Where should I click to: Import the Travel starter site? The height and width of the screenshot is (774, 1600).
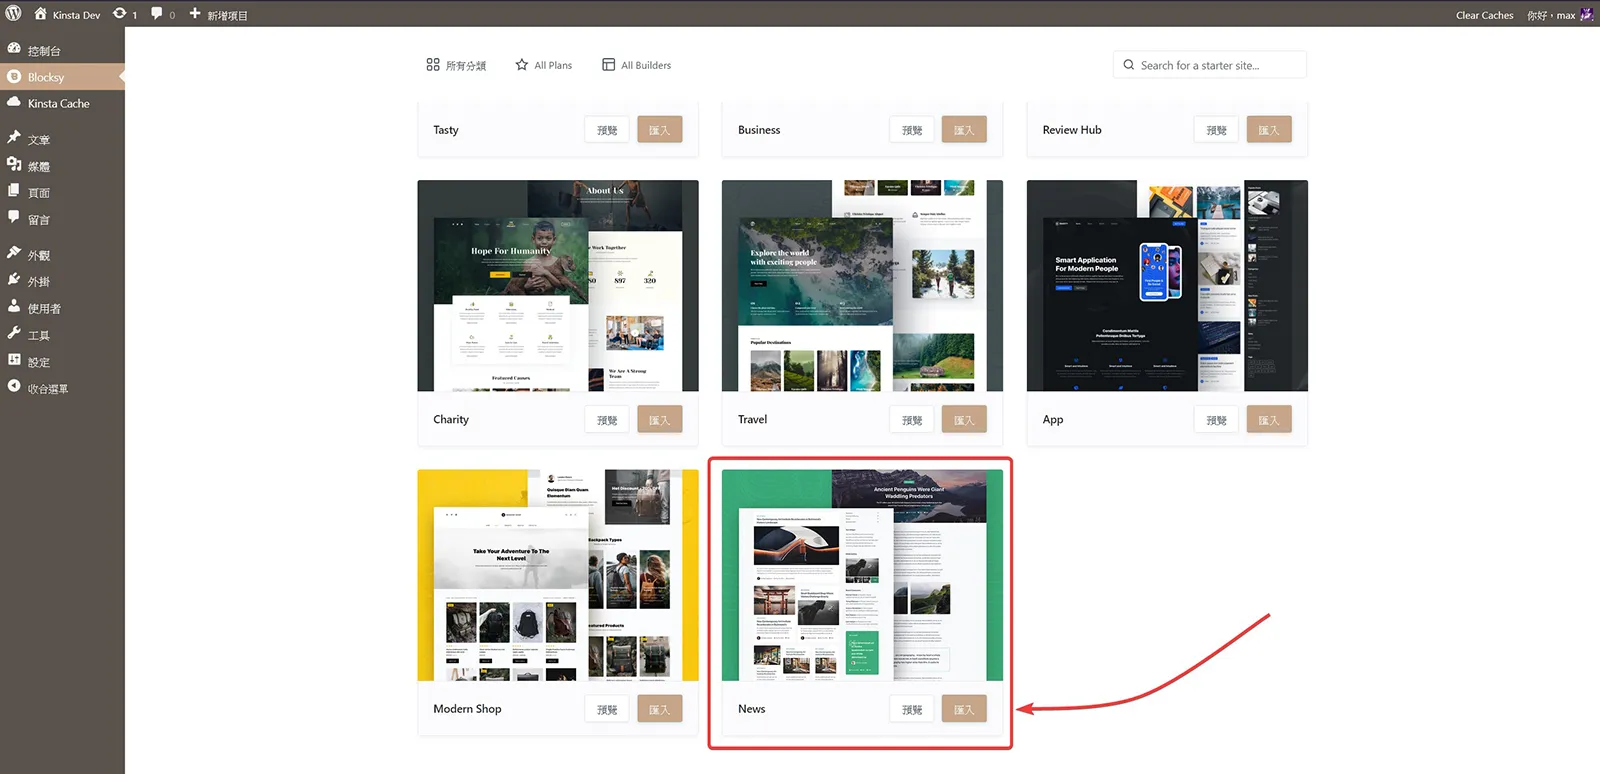[x=964, y=420]
